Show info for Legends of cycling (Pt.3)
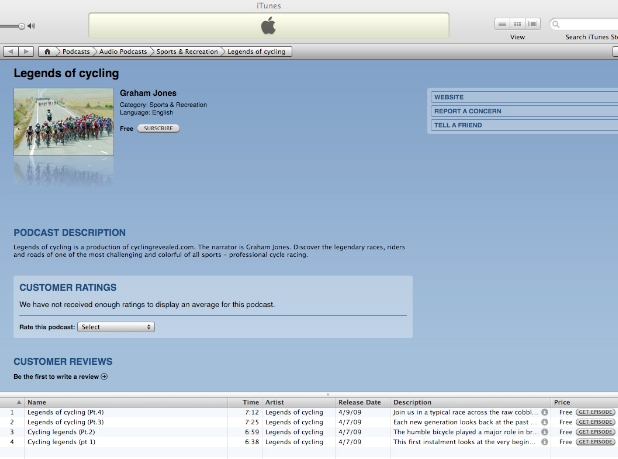The height and width of the screenshot is (459, 618). (545, 422)
